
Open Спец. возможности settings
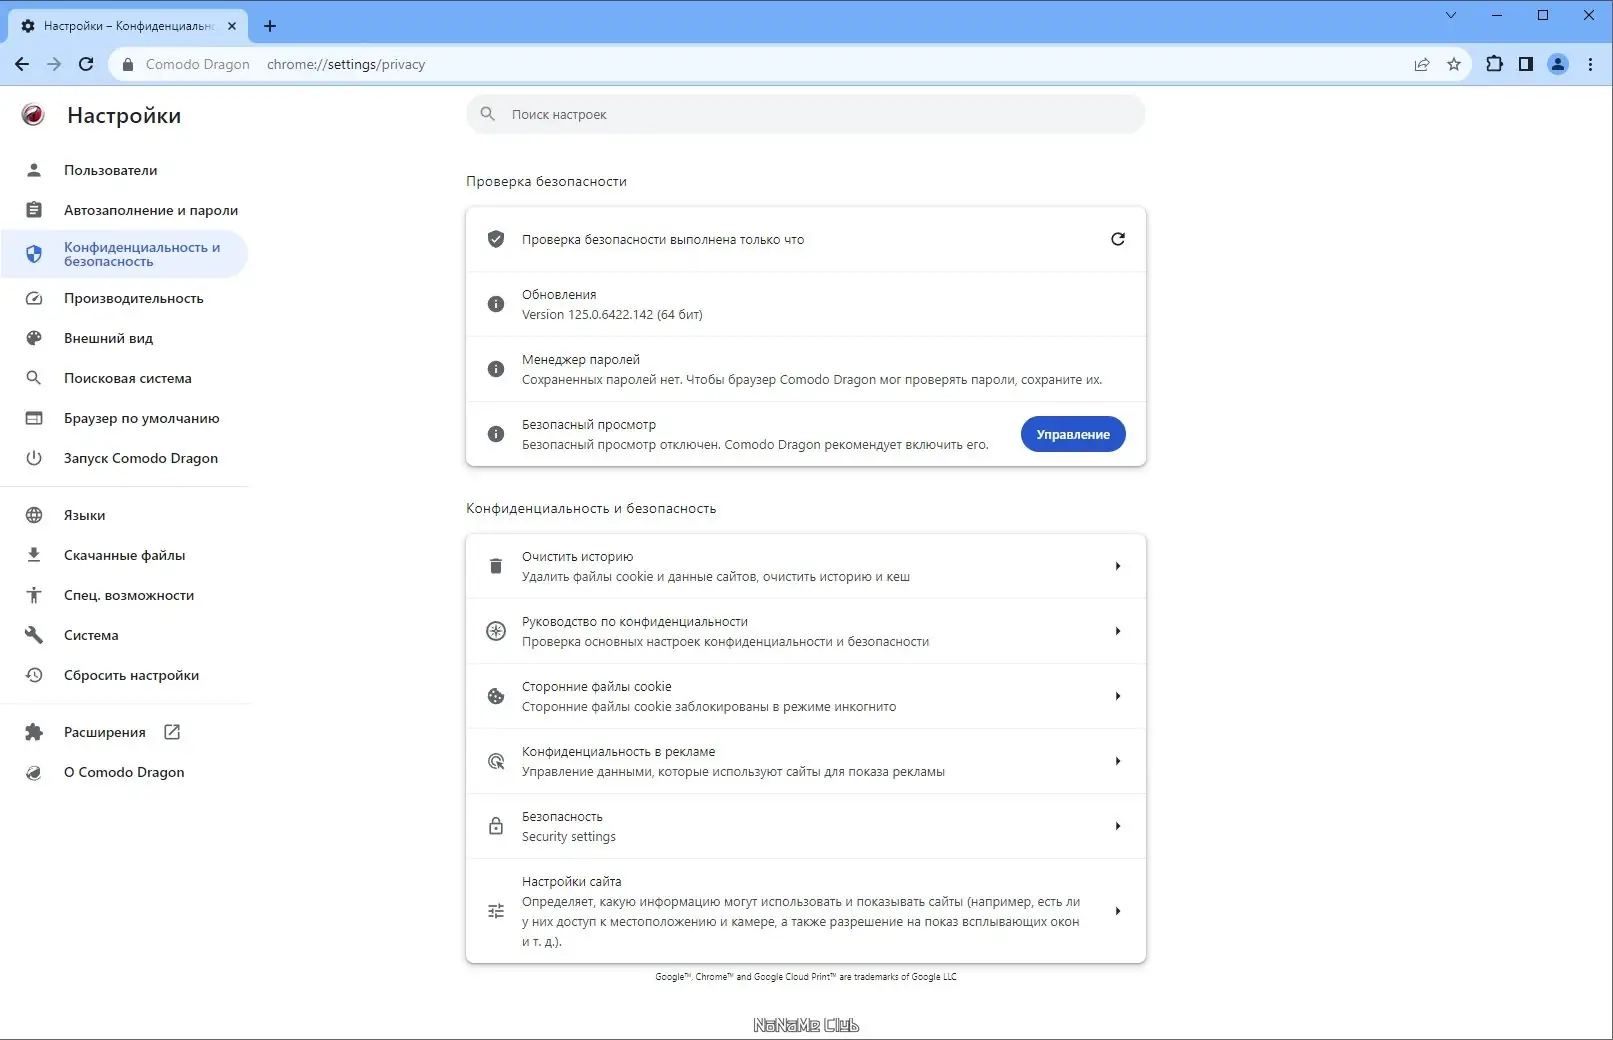124,595
